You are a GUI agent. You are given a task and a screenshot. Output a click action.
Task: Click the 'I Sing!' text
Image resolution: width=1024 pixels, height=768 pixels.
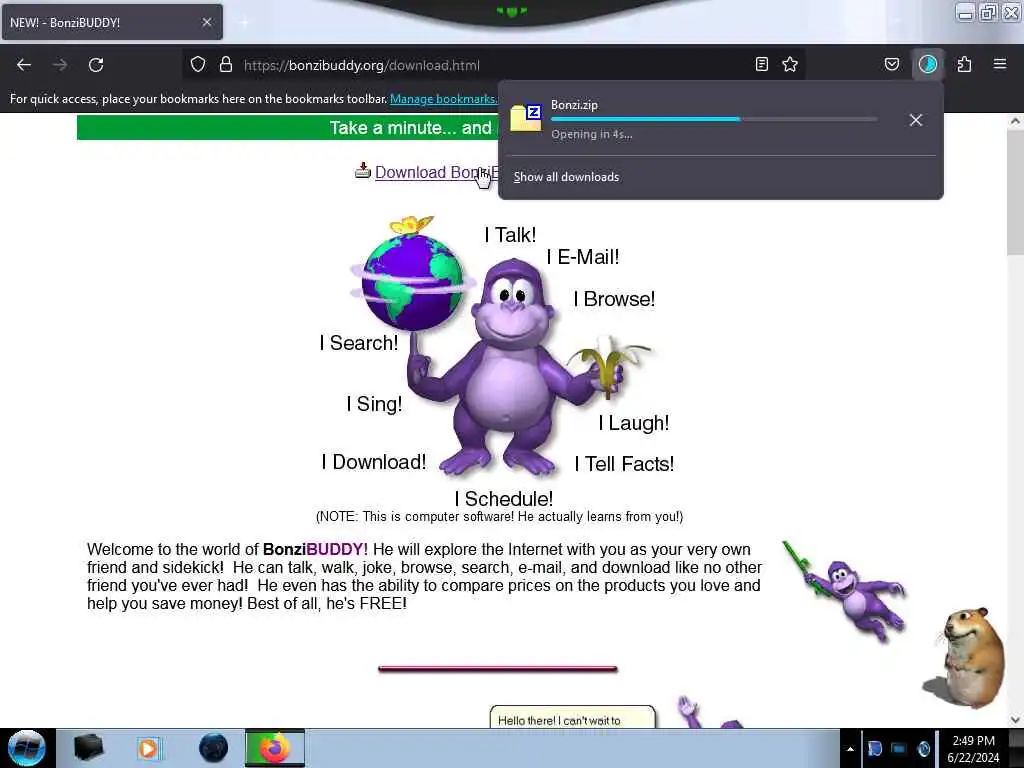tap(374, 404)
